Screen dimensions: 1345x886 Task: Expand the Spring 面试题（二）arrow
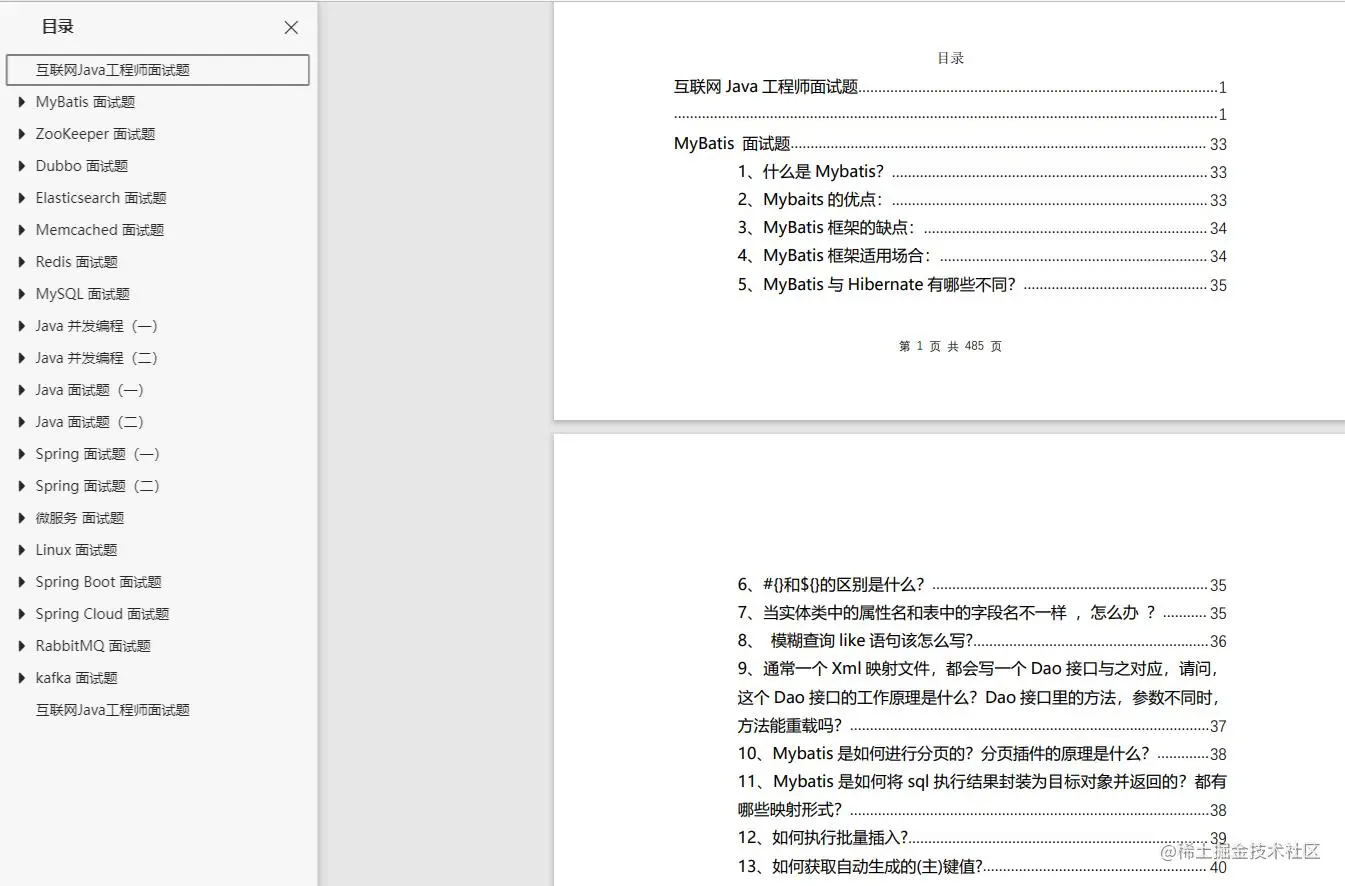tap(22, 486)
